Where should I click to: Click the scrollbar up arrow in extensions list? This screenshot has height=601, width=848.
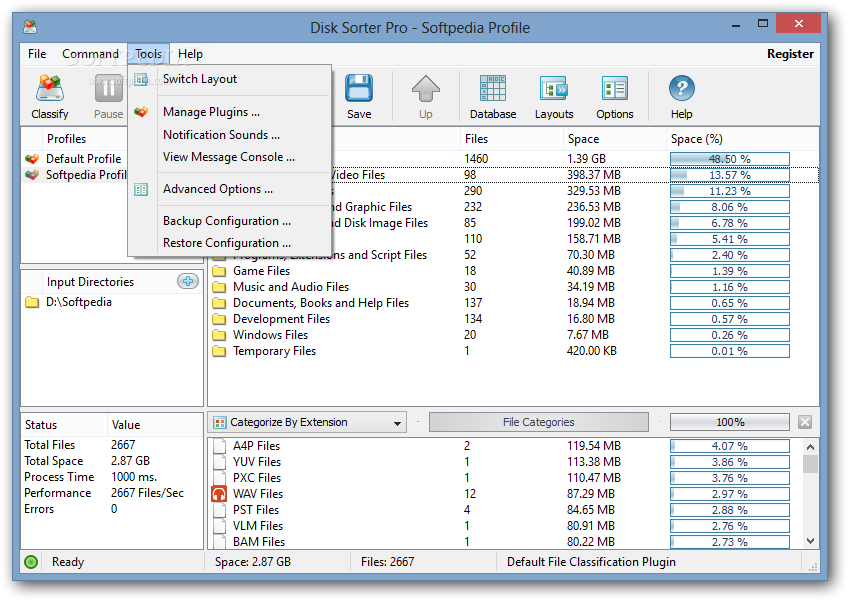tap(810, 447)
